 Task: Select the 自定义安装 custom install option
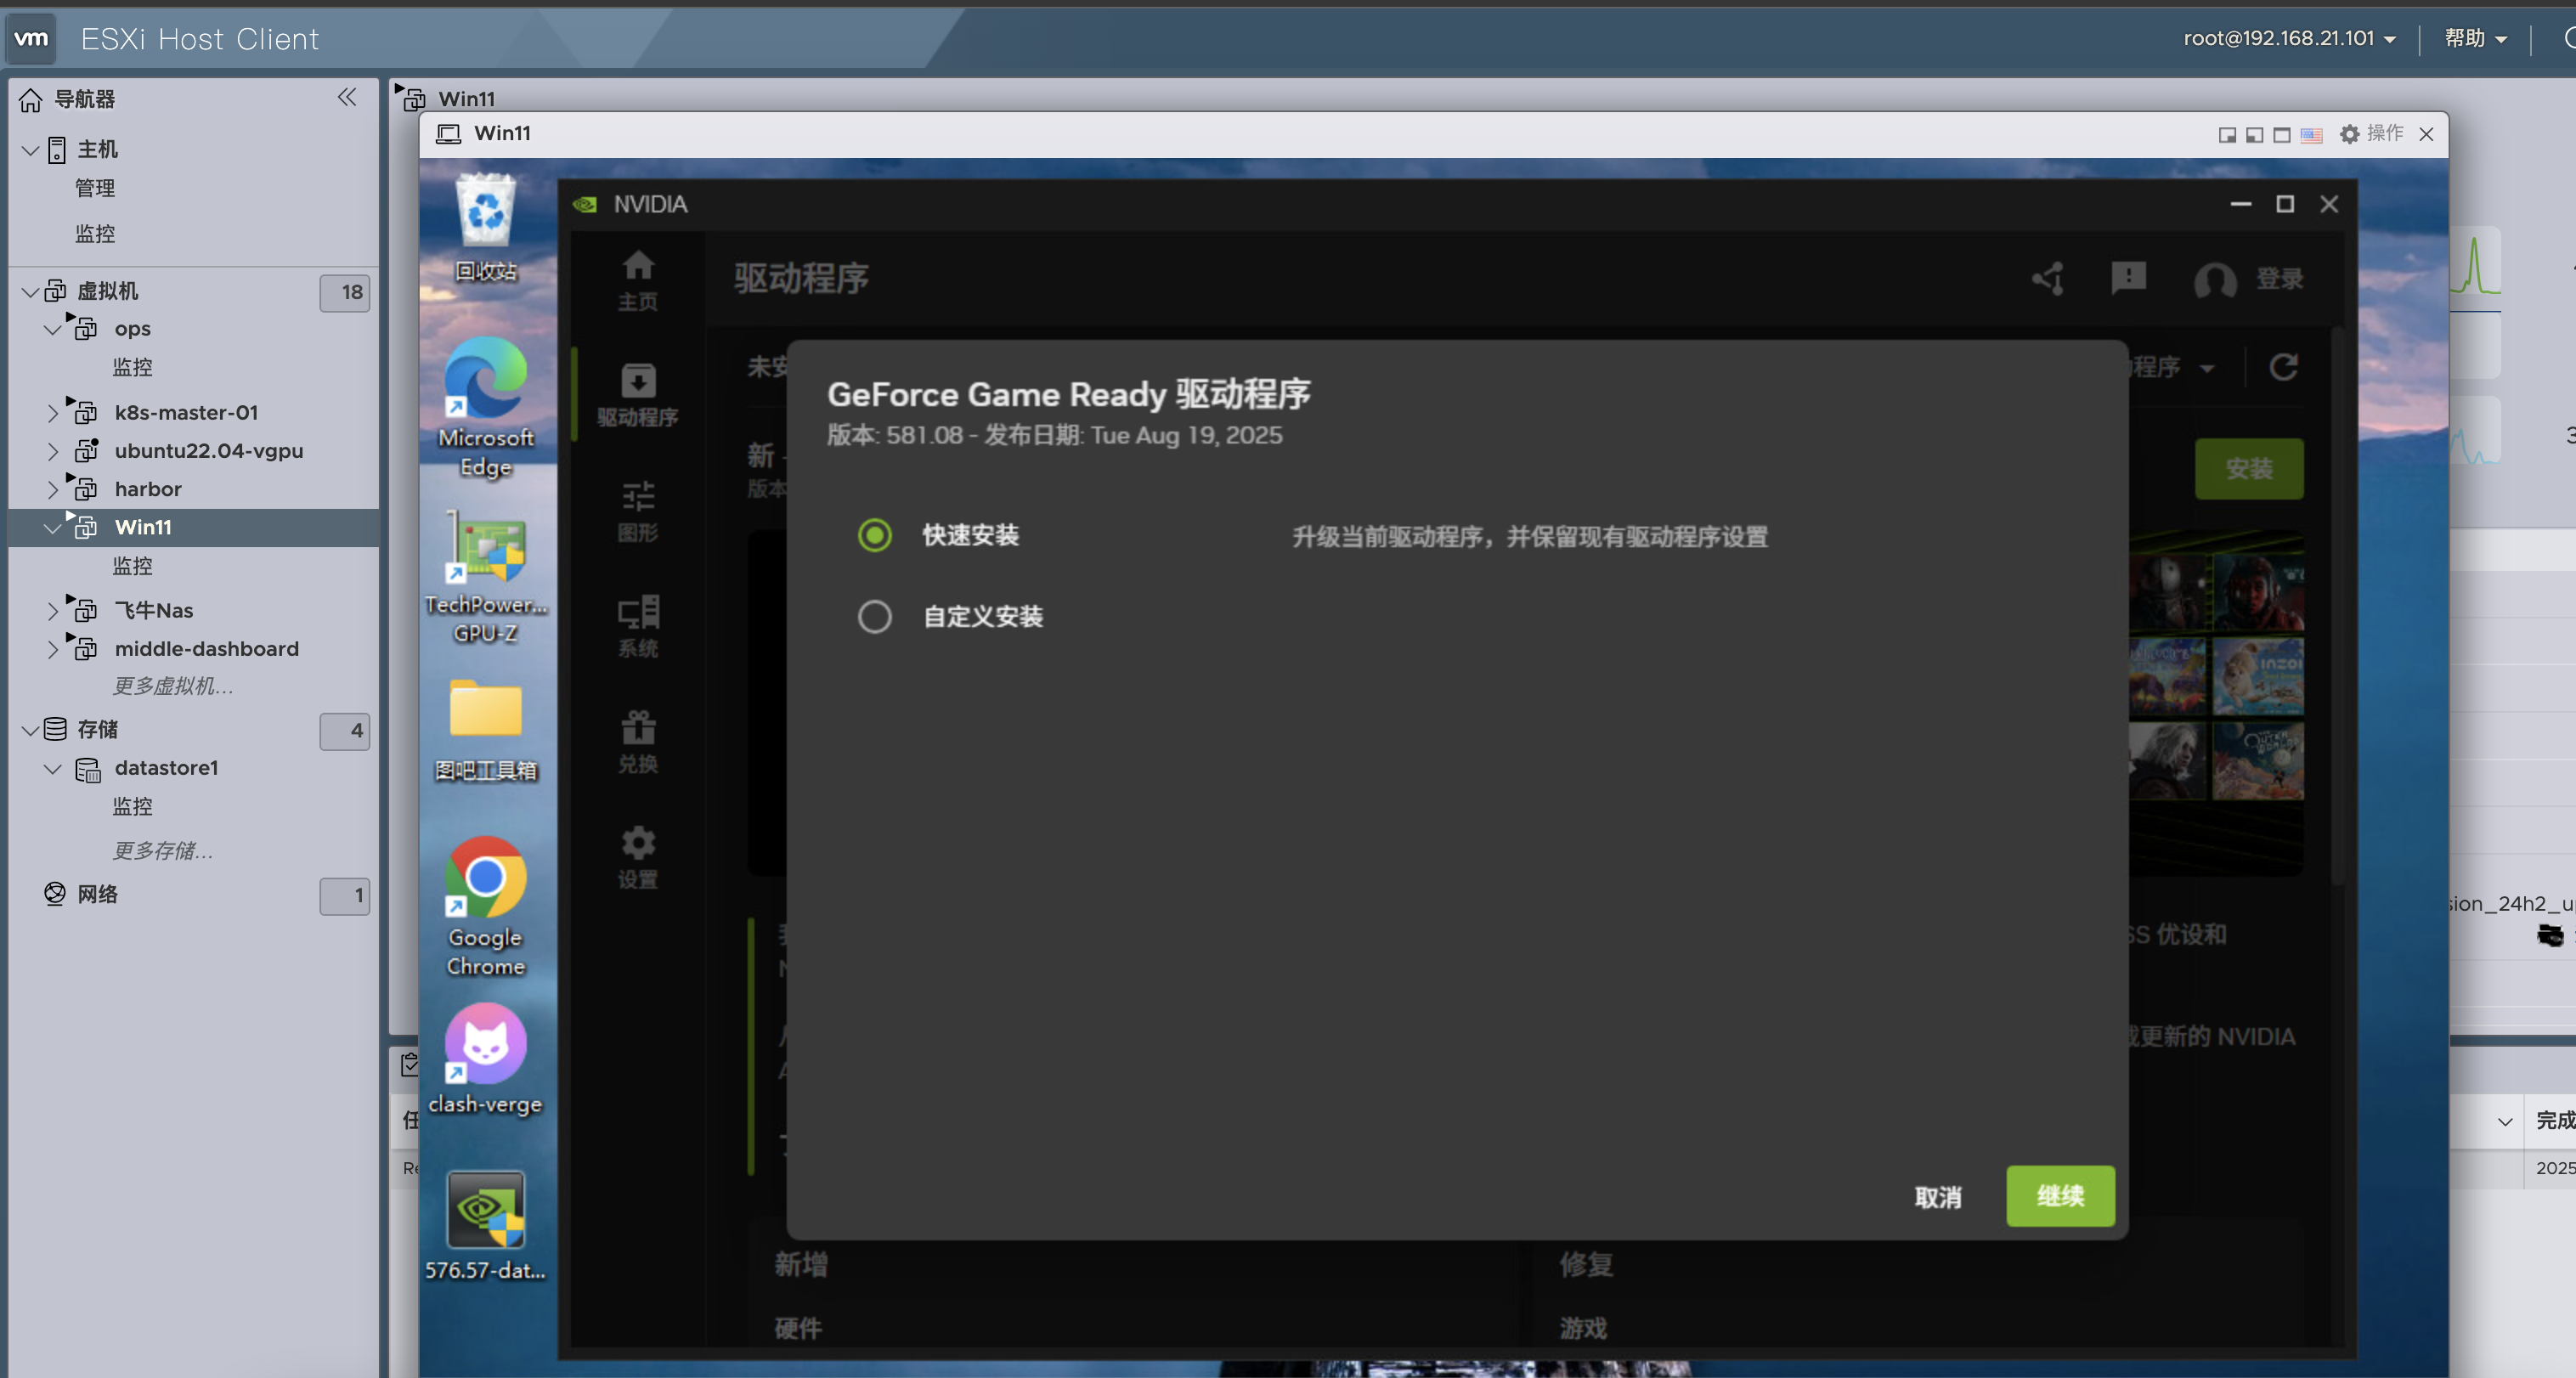tap(875, 616)
